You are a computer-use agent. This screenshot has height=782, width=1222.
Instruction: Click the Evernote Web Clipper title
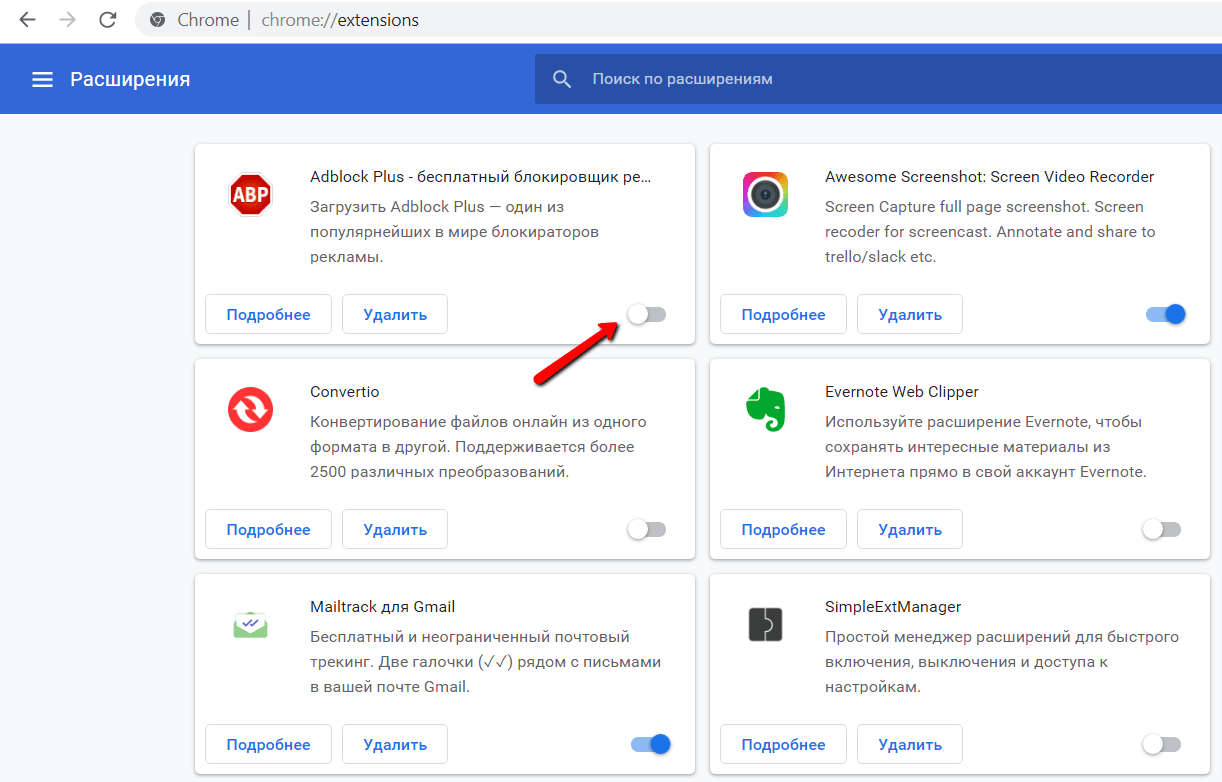pyautogui.click(x=902, y=392)
